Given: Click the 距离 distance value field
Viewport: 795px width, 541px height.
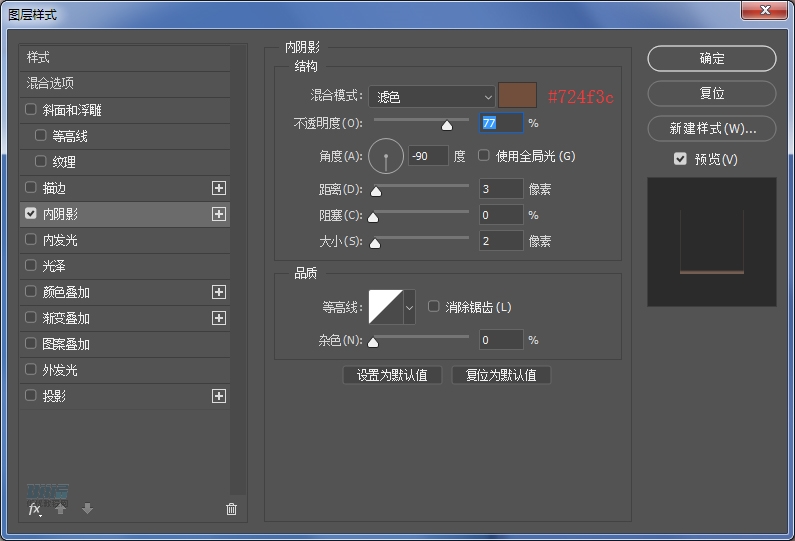Looking at the screenshot, I should (x=500, y=189).
